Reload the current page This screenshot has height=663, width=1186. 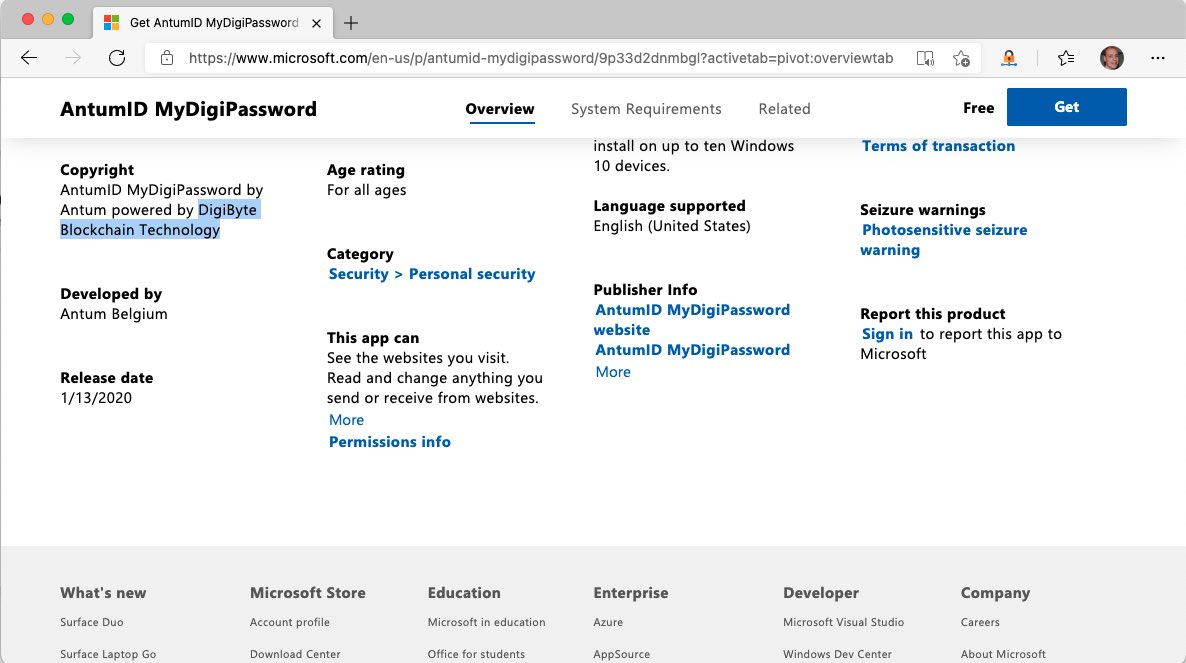point(116,58)
